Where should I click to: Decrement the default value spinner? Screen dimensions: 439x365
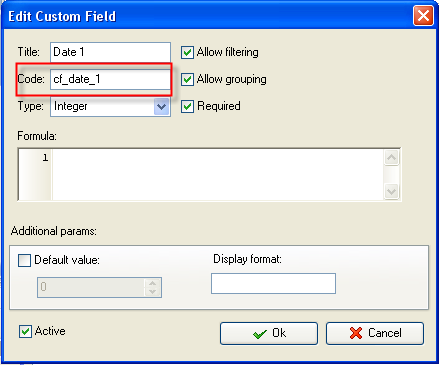coord(153,292)
